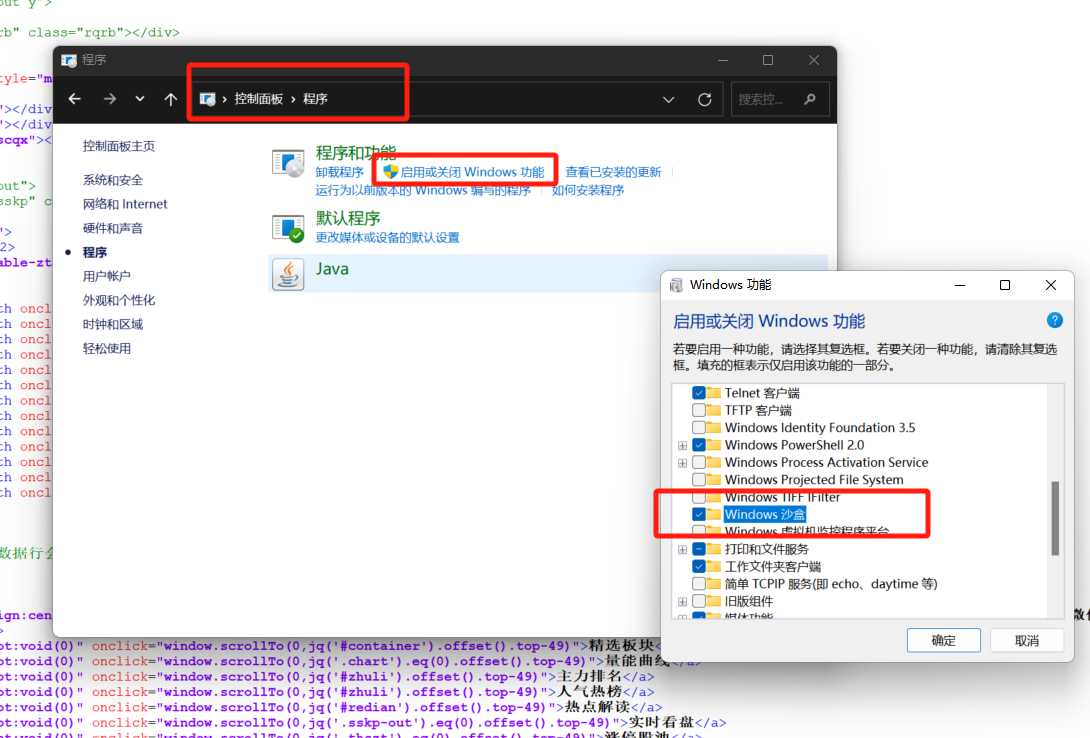Click the Windows 功能 title bar icon
Image resolution: width=1090 pixels, height=738 pixels.
click(676, 285)
